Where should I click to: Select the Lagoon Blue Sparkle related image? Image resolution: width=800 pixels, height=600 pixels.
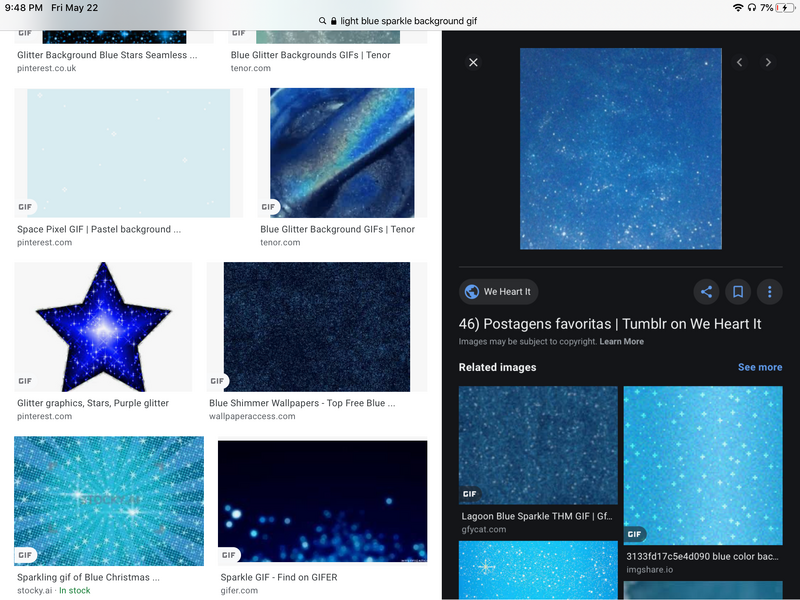coord(538,445)
